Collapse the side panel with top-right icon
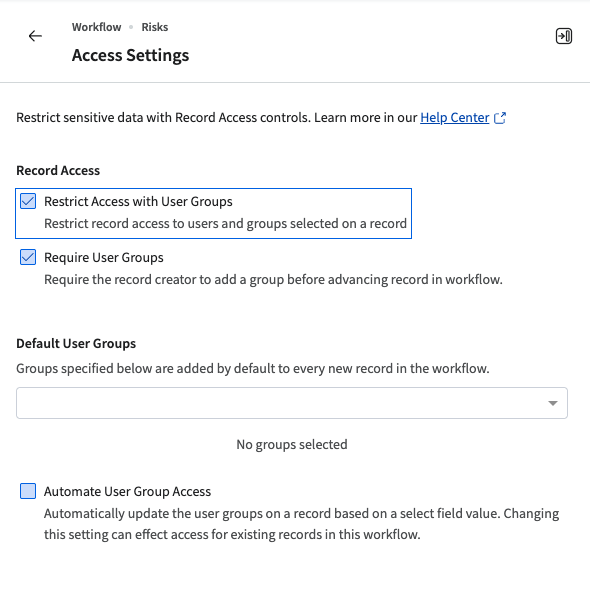 tap(563, 36)
